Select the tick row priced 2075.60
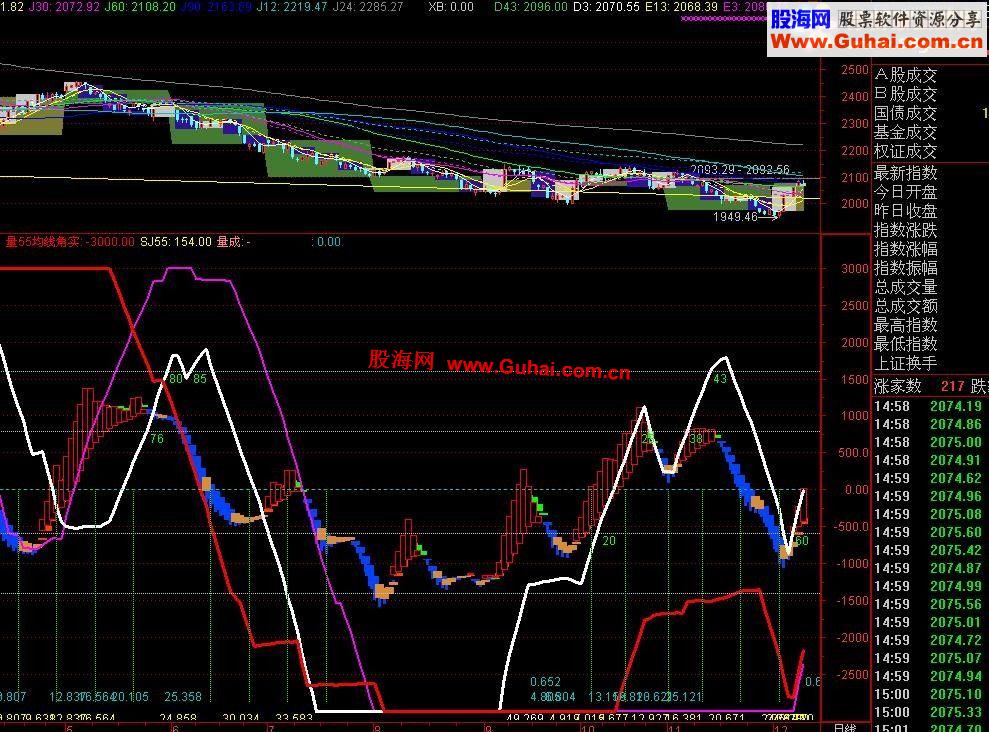 (930, 532)
